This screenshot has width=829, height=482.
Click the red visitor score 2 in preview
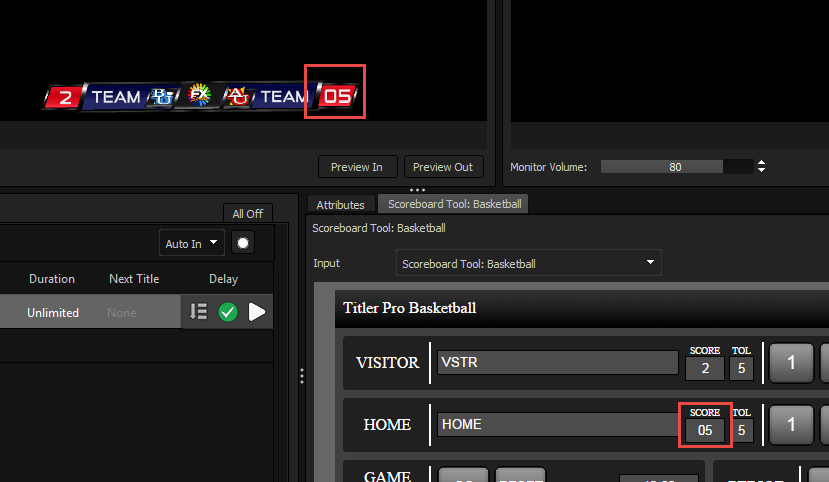coord(65,97)
